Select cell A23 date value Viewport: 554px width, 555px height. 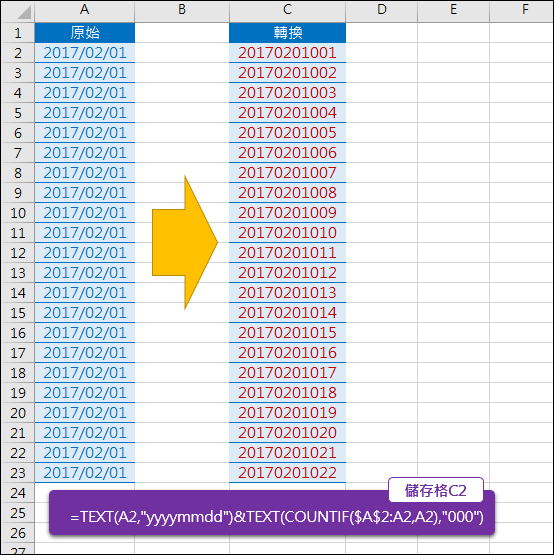pos(85,473)
